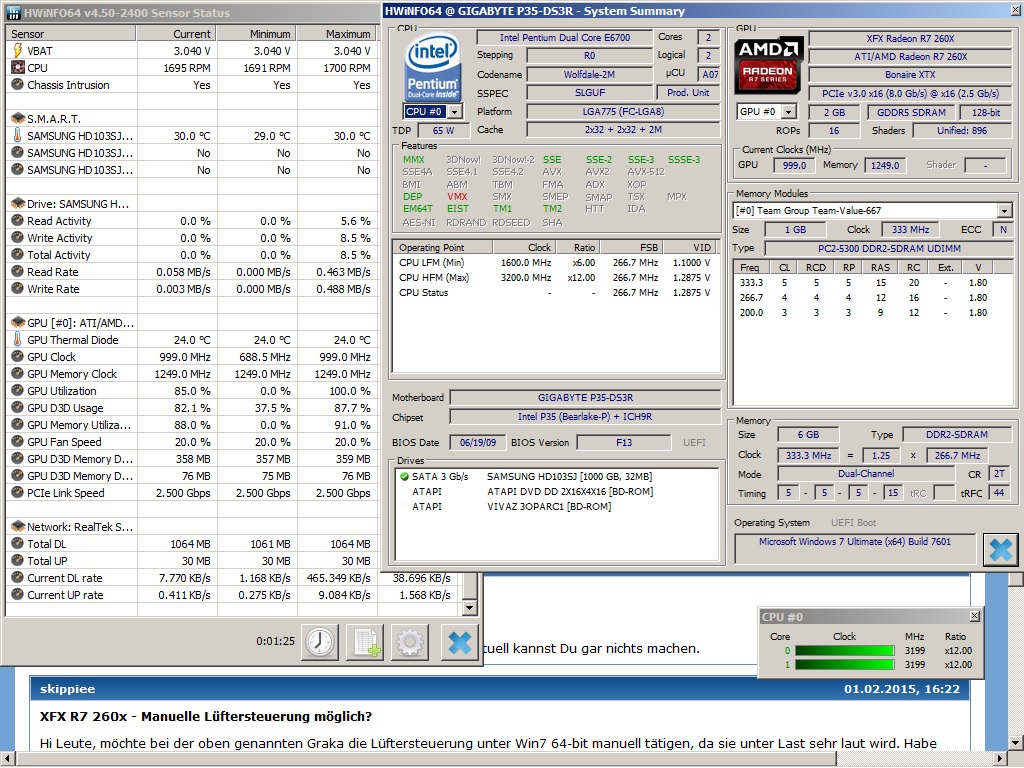The image size is (1024, 768).
Task: Click Core 0 green clock bar
Action: click(844, 650)
